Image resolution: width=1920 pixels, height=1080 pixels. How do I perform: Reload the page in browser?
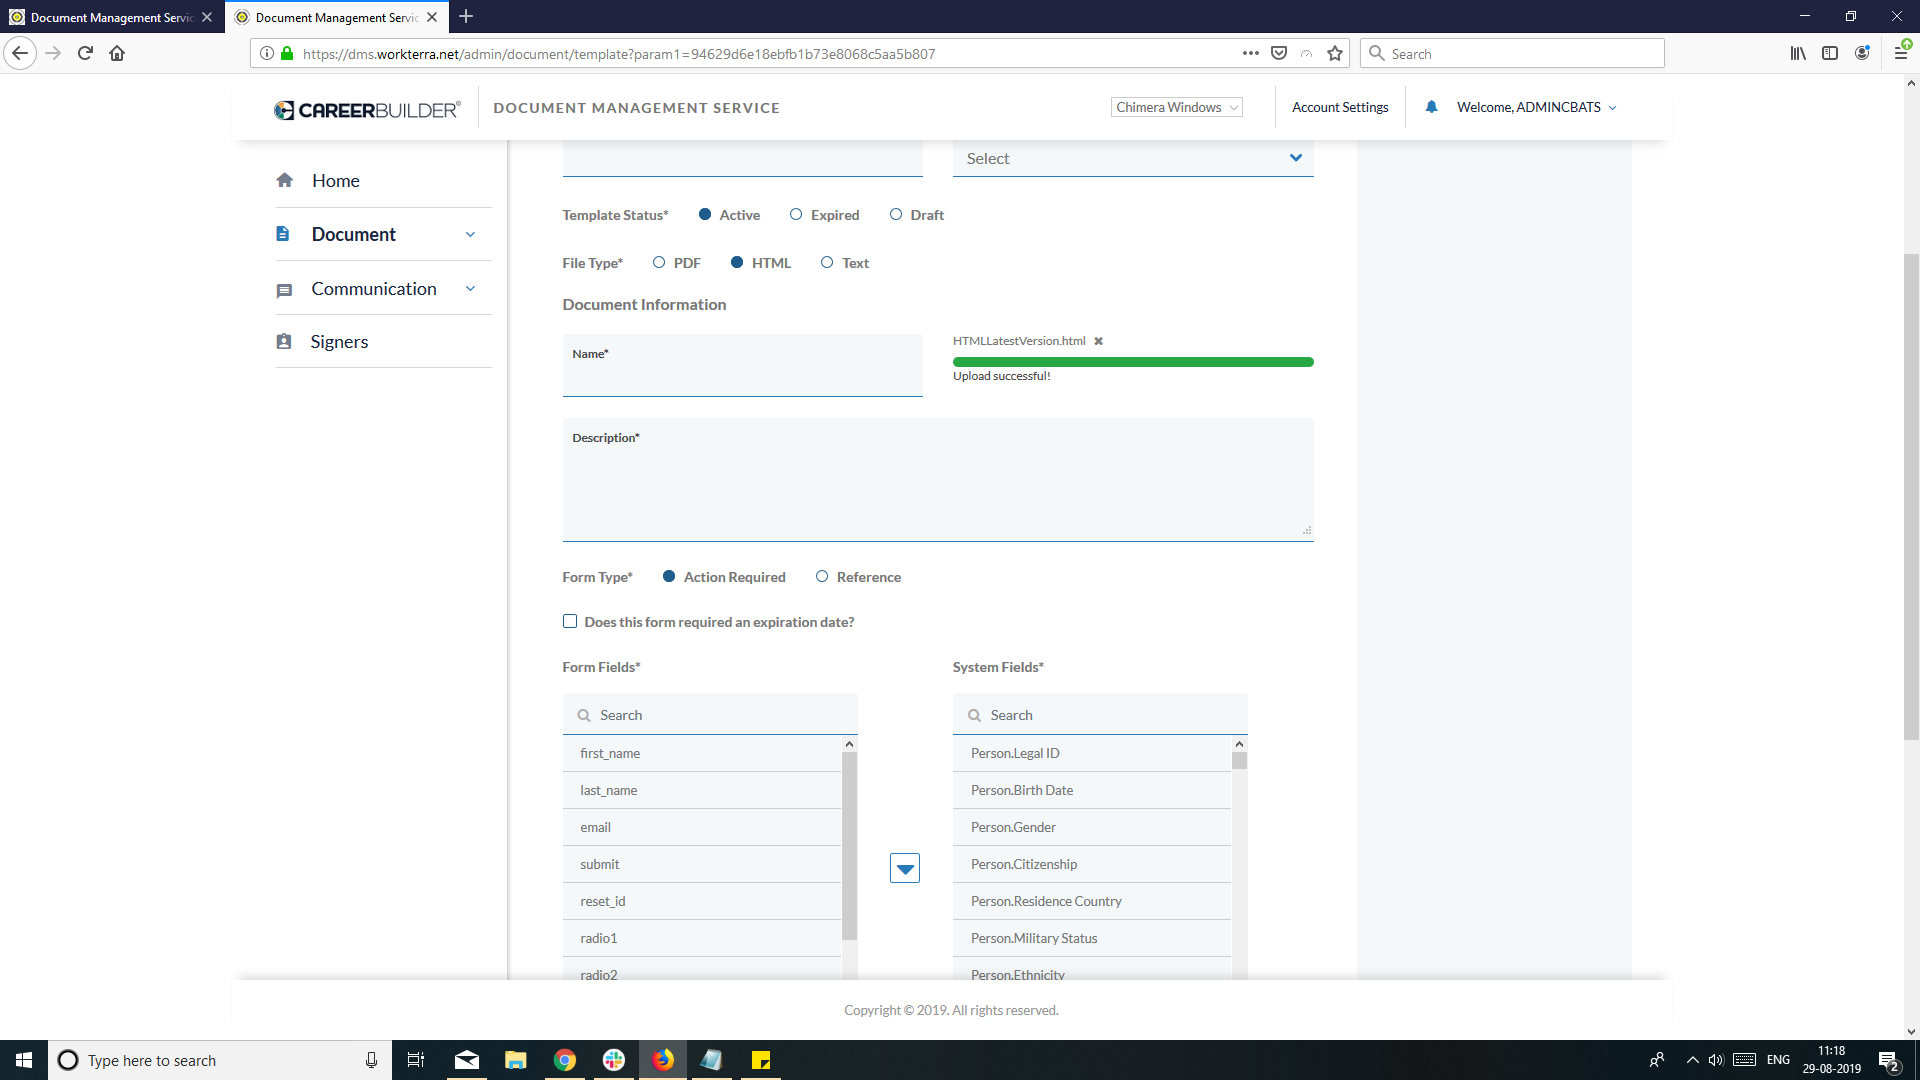[85, 54]
